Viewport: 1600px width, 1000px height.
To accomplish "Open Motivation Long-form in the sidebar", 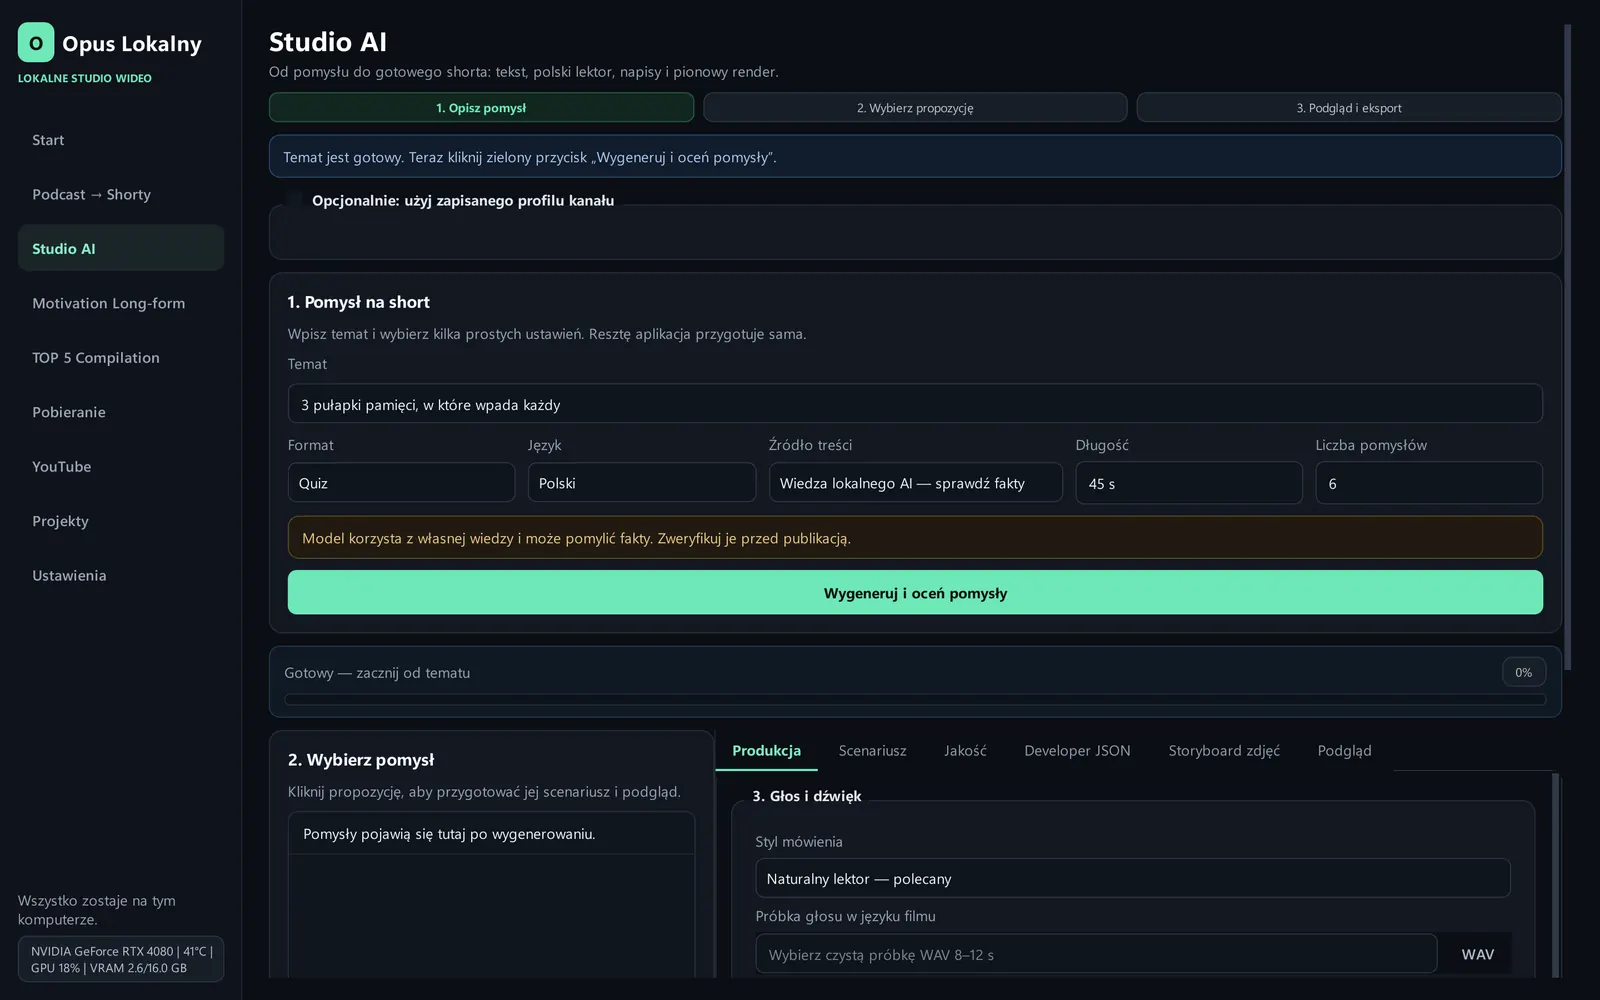I will [x=121, y=303].
